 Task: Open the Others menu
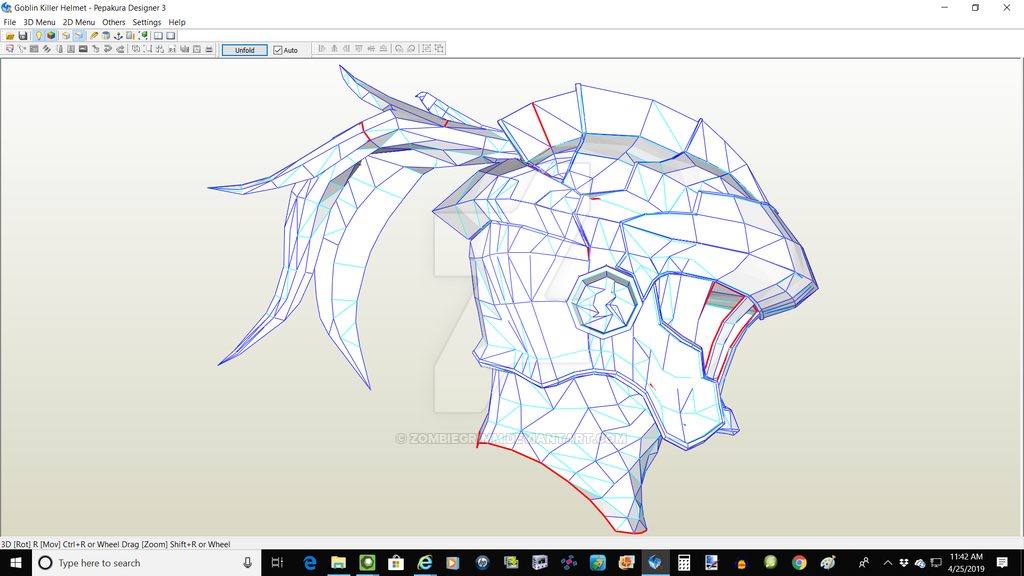pyautogui.click(x=114, y=22)
